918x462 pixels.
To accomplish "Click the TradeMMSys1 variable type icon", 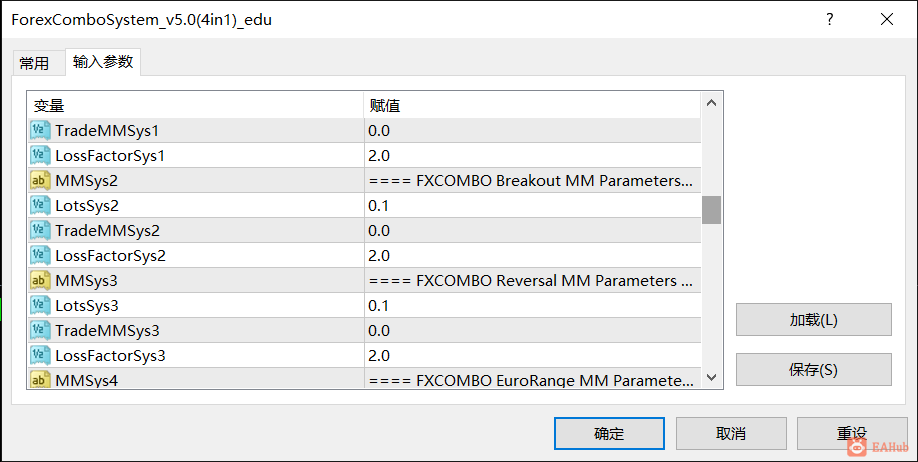I will pos(40,130).
